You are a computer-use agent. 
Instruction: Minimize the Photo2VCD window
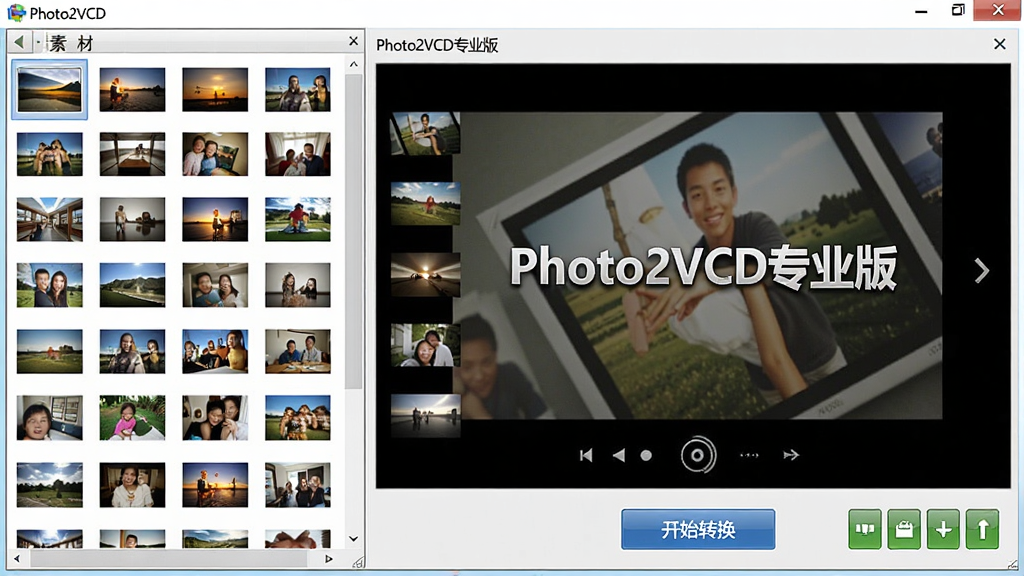(921, 11)
